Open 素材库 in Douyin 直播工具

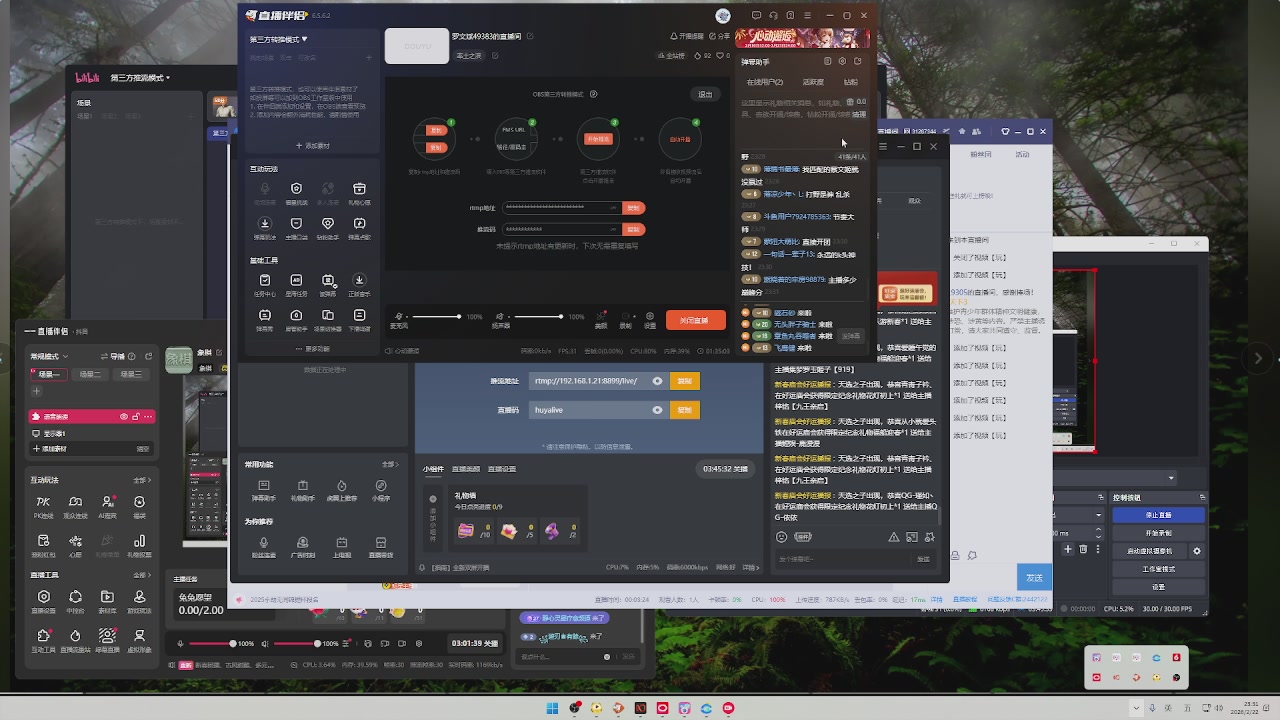(x=107, y=600)
